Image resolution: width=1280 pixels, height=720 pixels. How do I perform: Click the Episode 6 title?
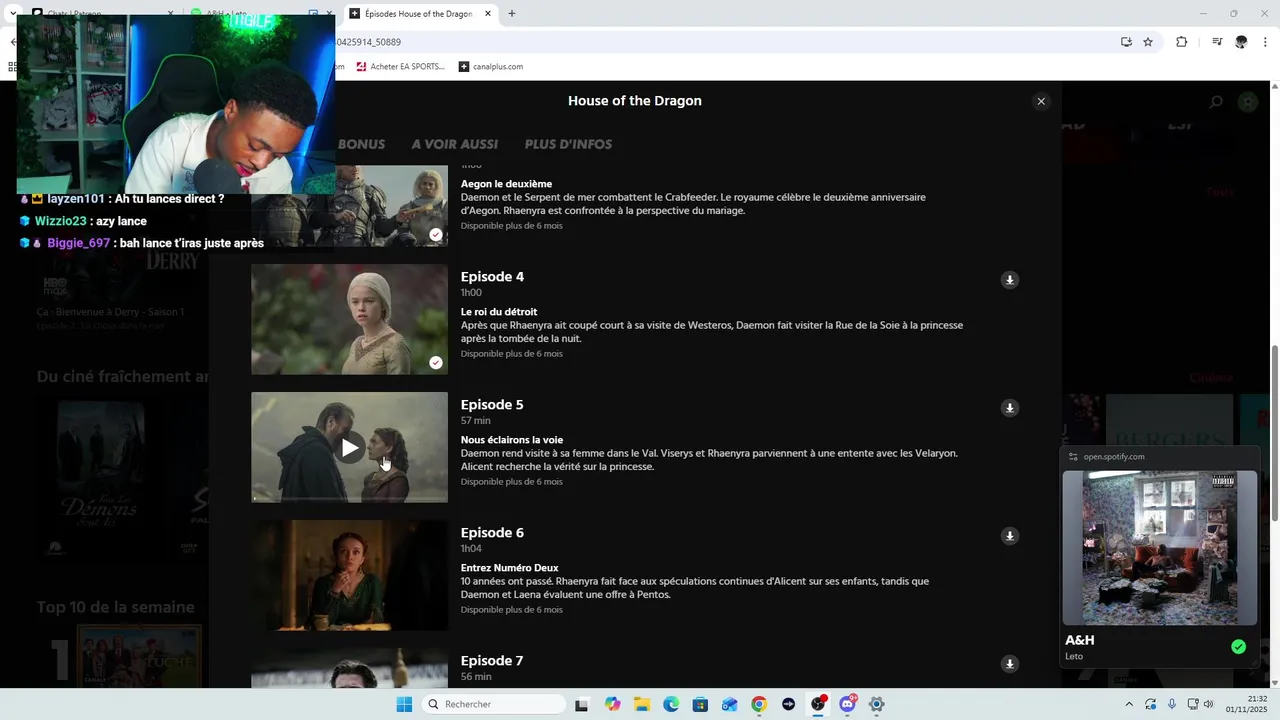pyautogui.click(x=492, y=533)
